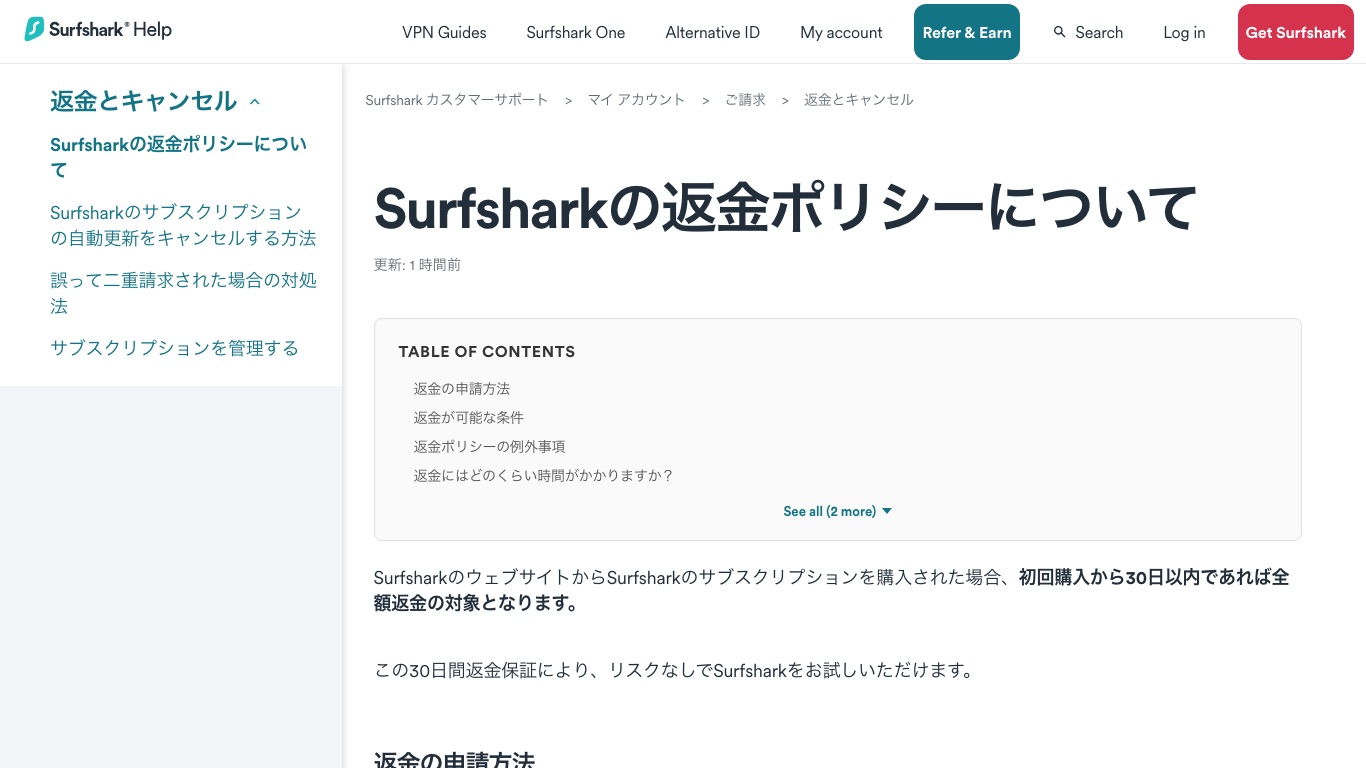Click the search magnifier icon

coord(1060,32)
